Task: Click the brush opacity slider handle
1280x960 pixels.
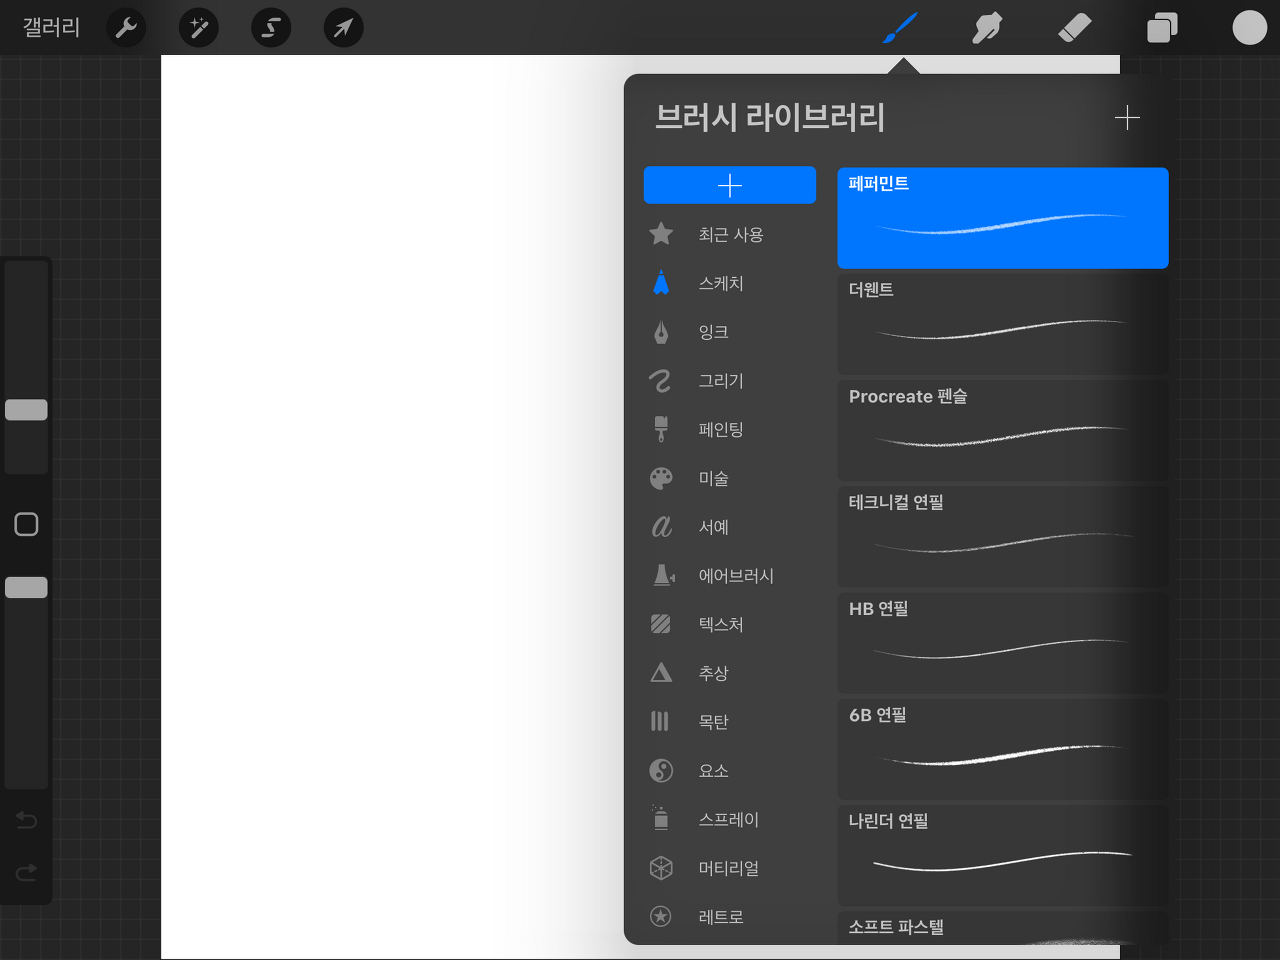Action: point(26,587)
